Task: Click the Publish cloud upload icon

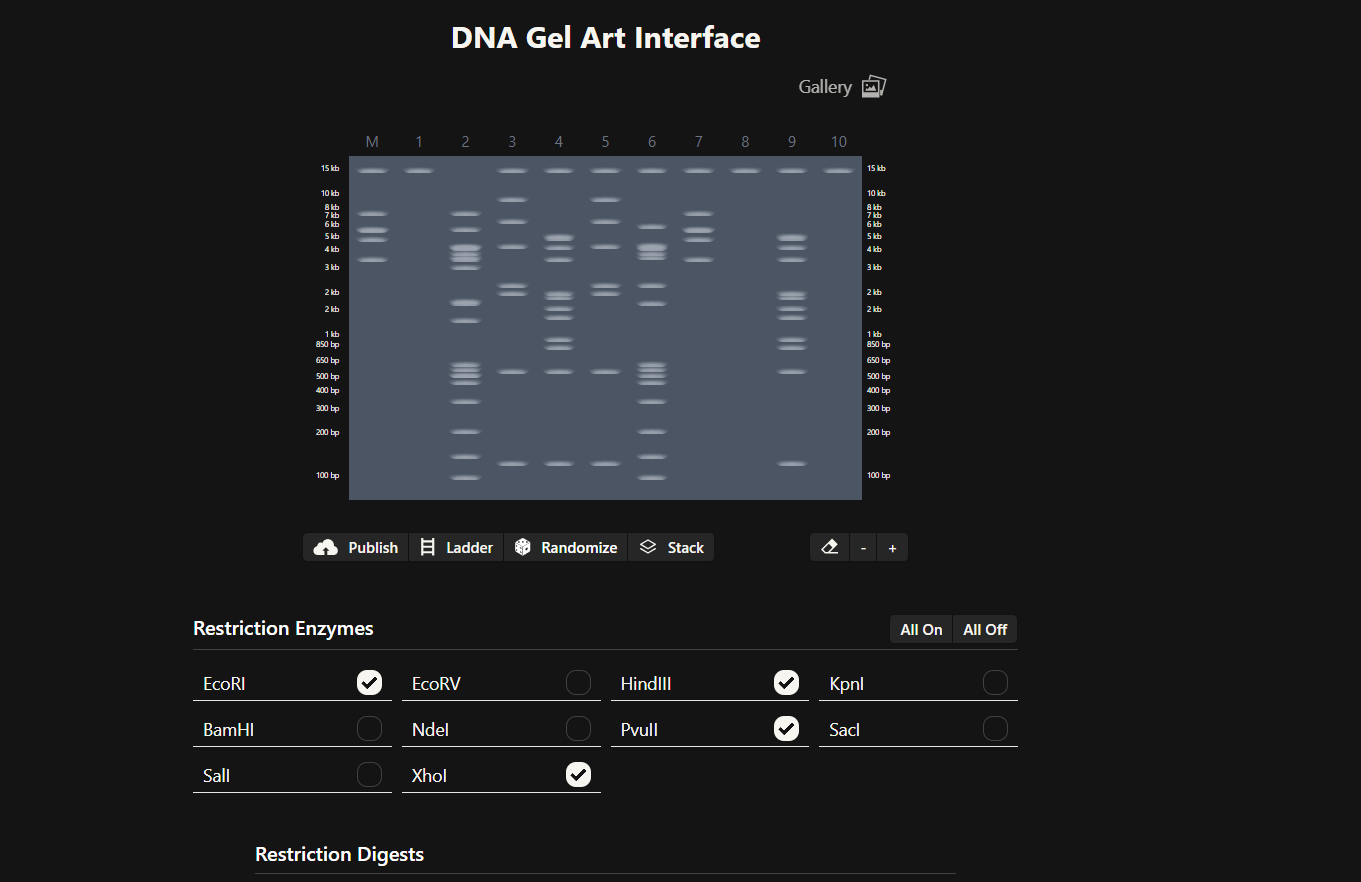Action: [325, 547]
